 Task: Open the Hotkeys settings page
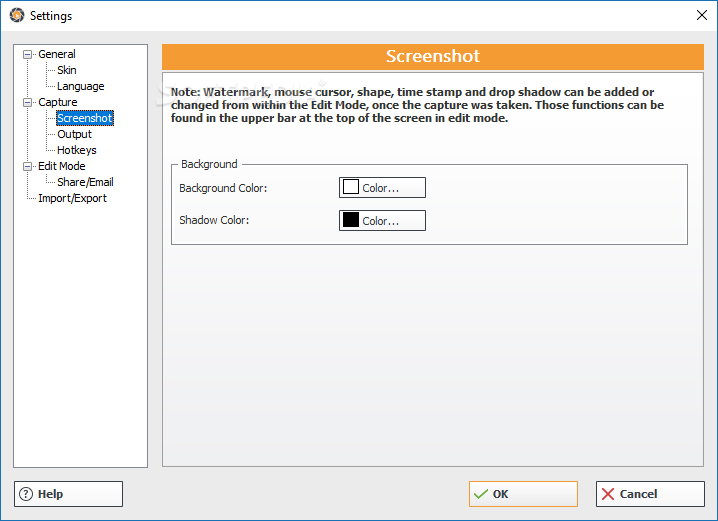(x=76, y=150)
